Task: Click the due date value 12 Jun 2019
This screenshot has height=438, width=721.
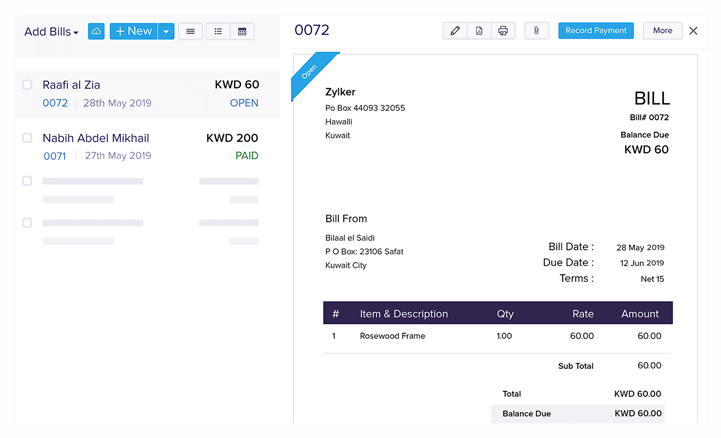Action: 642,263
